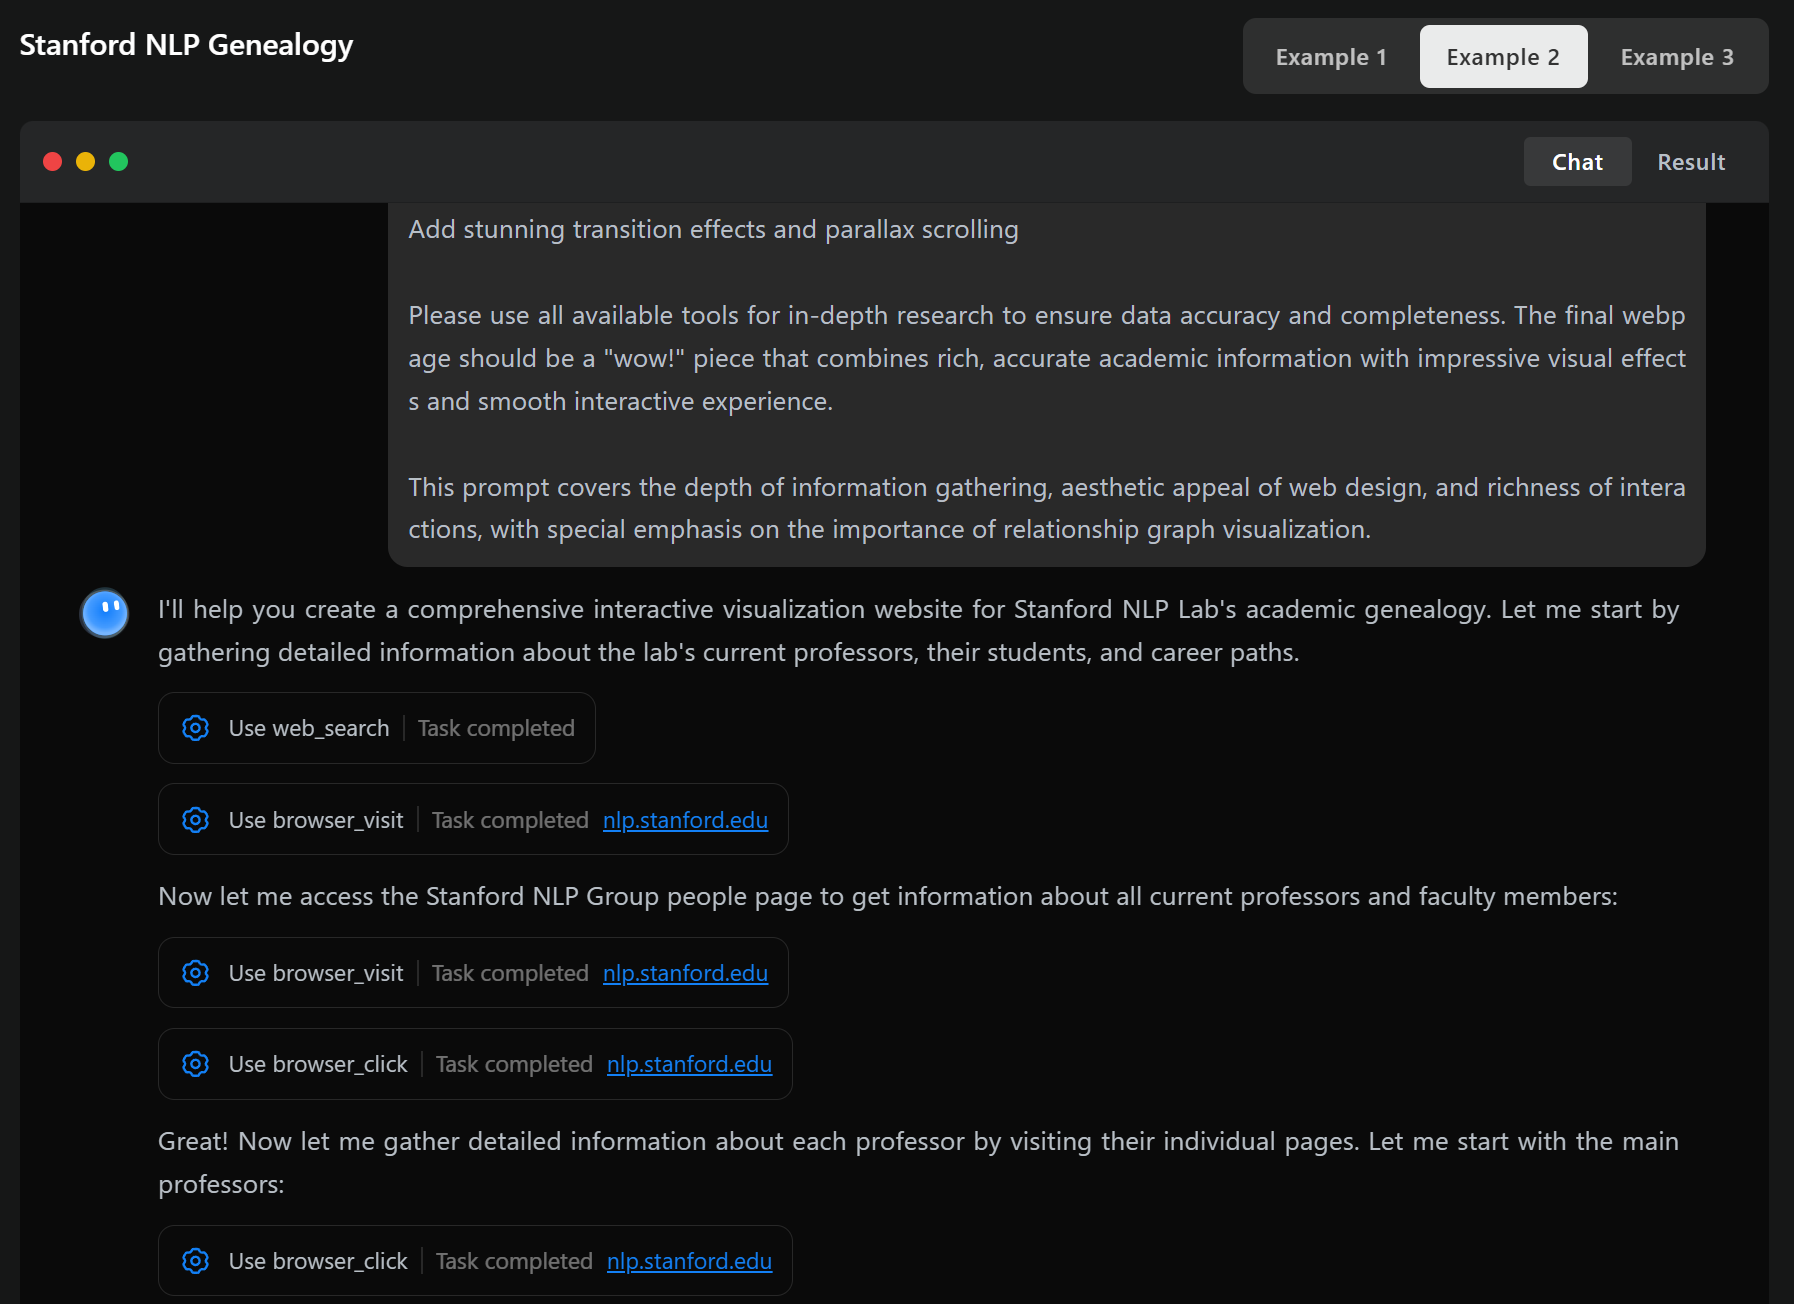Click 'Great! Now let me gather detailed information' text

pyautogui.click(x=918, y=1162)
